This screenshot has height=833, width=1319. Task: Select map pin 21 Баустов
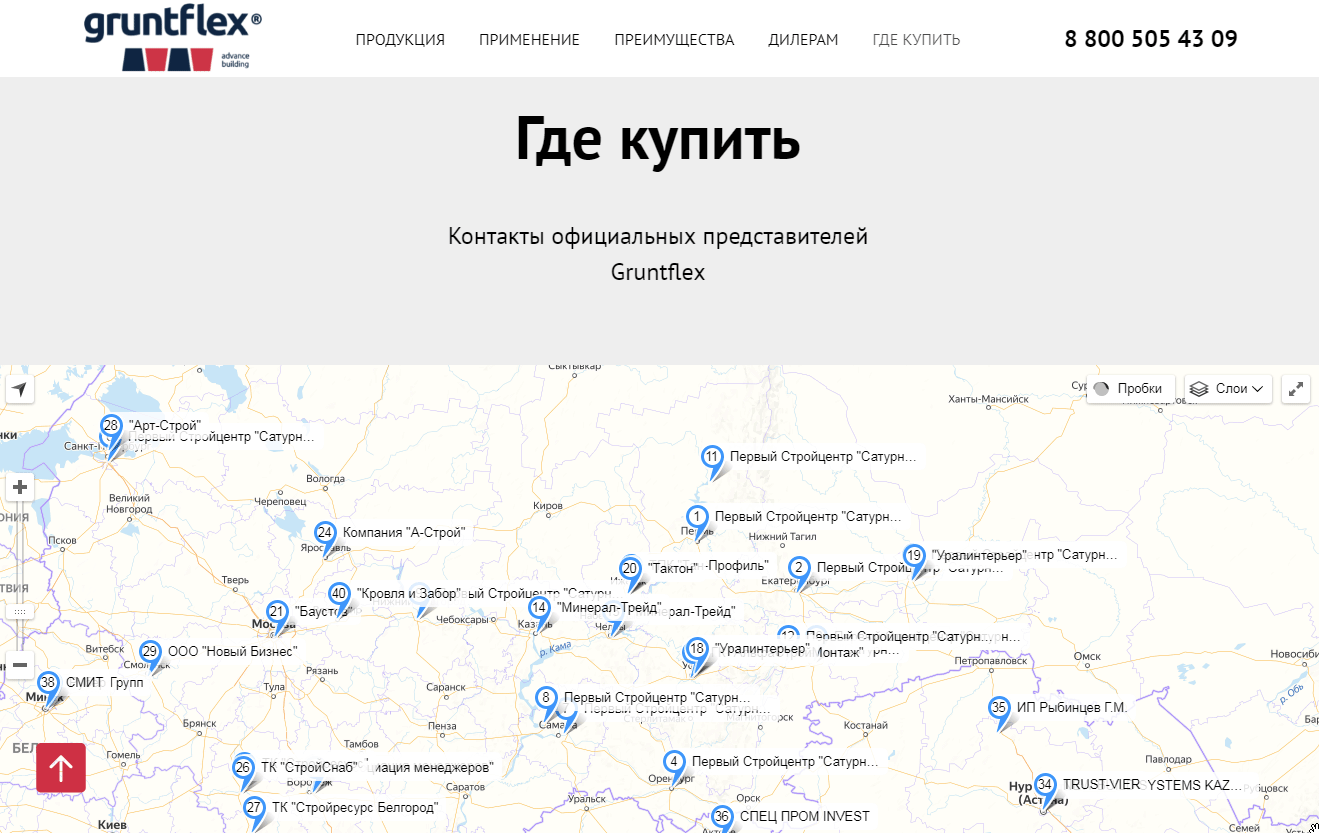[277, 612]
